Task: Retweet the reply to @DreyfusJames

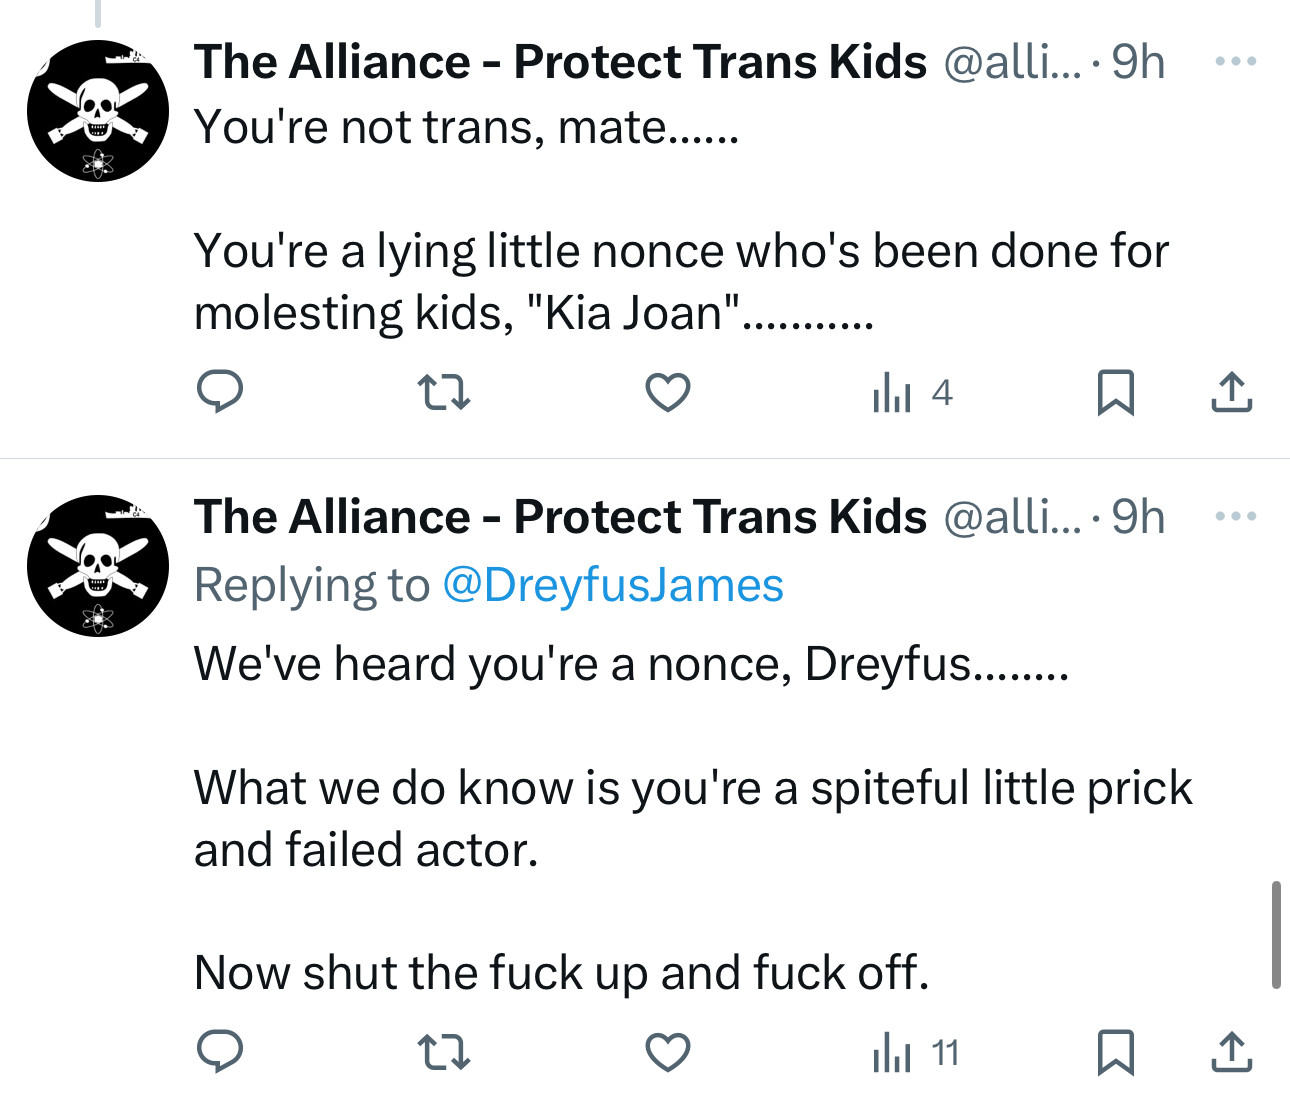Action: point(443,1053)
